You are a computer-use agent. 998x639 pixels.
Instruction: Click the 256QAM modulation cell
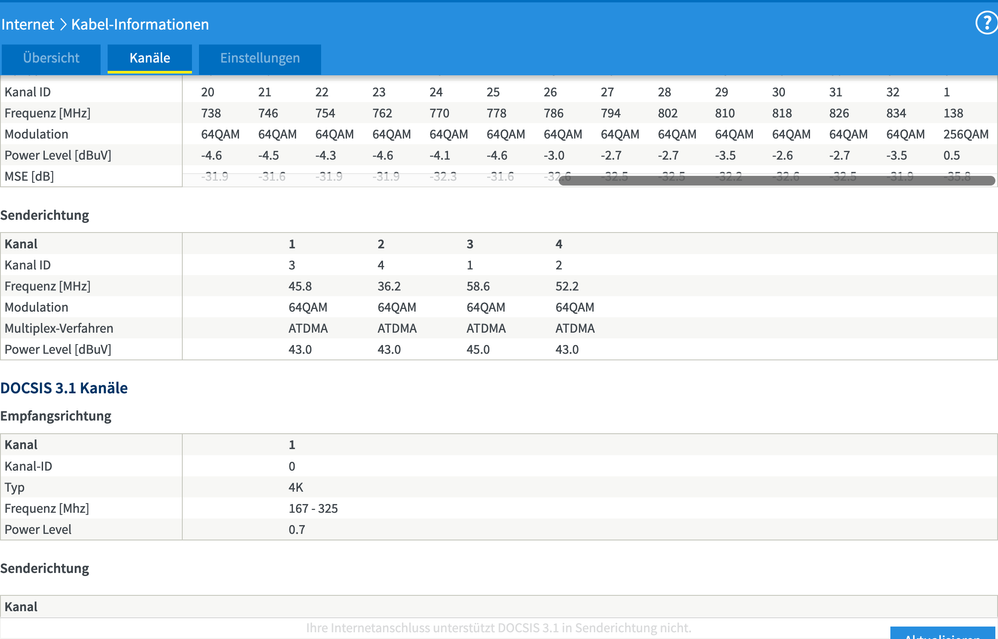click(966, 133)
